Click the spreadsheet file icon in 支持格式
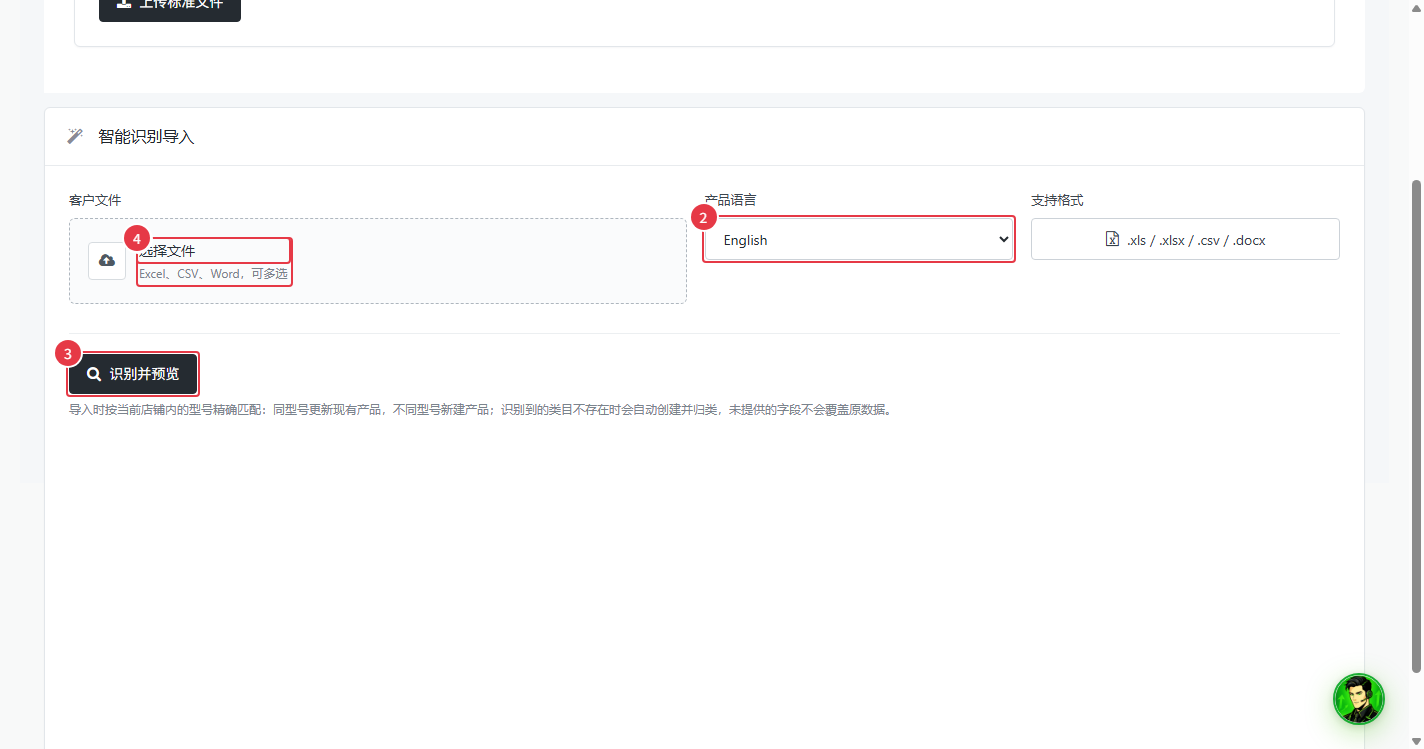The height and width of the screenshot is (749, 1424). pos(1112,240)
